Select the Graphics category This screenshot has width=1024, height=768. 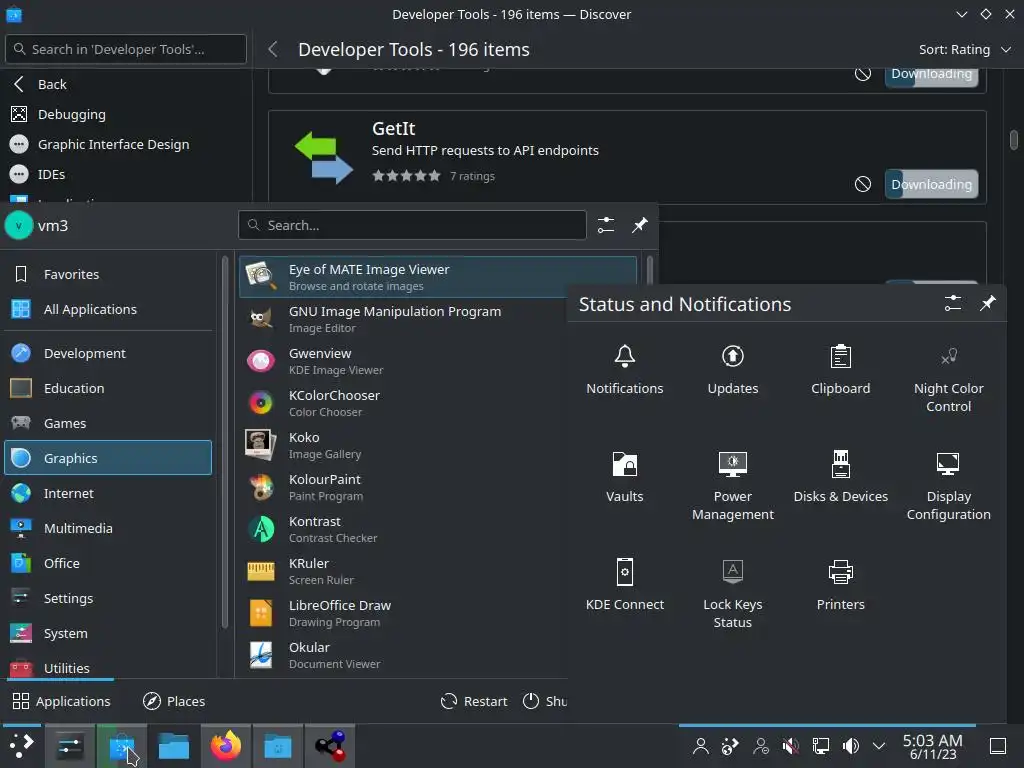[108, 458]
